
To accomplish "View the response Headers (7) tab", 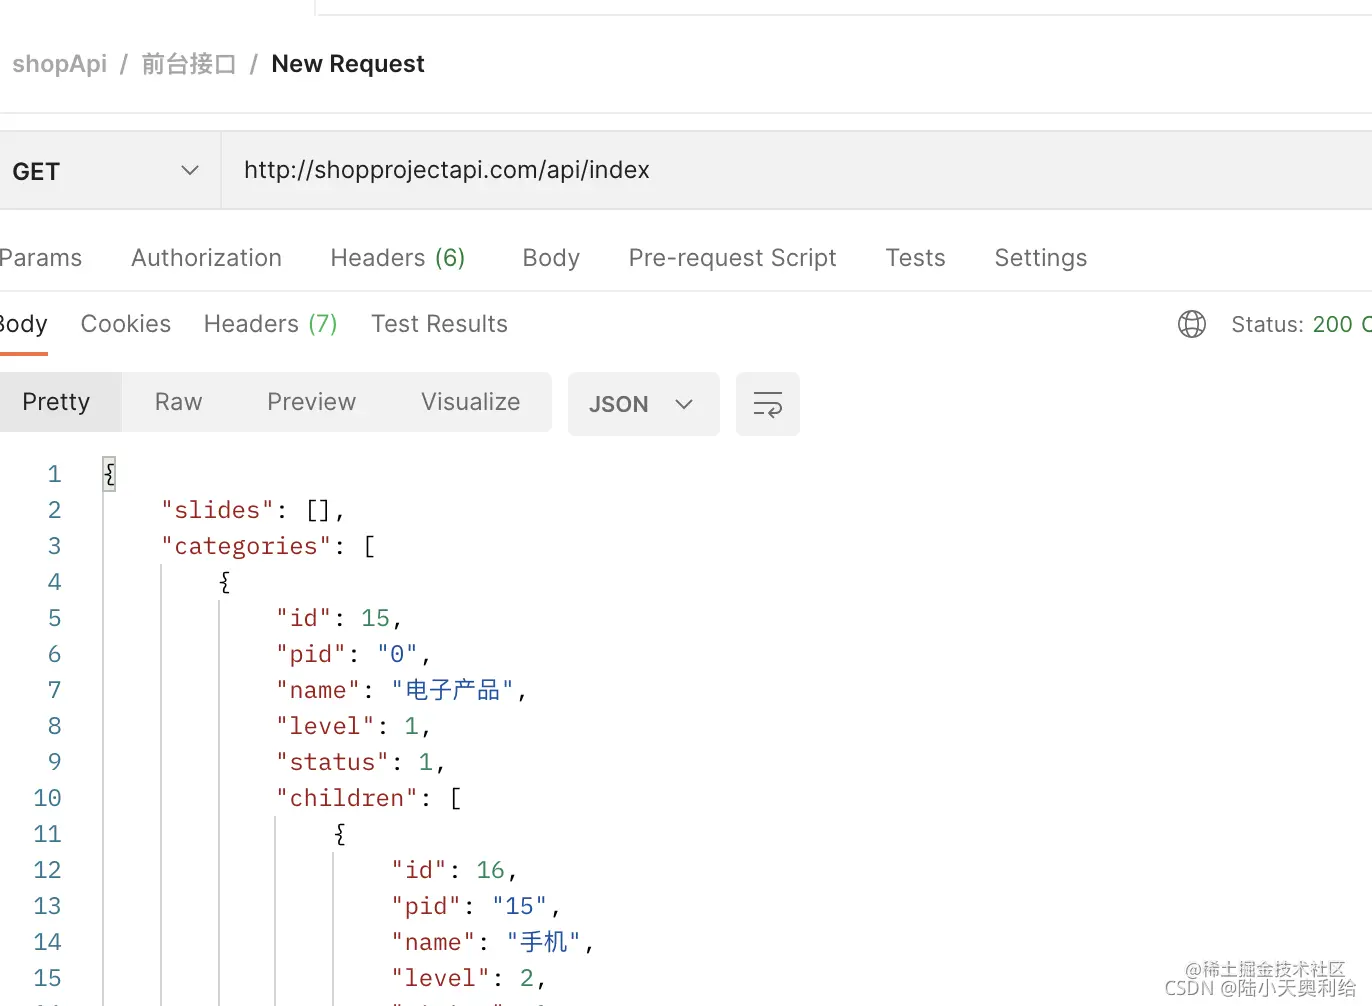I will tap(271, 324).
